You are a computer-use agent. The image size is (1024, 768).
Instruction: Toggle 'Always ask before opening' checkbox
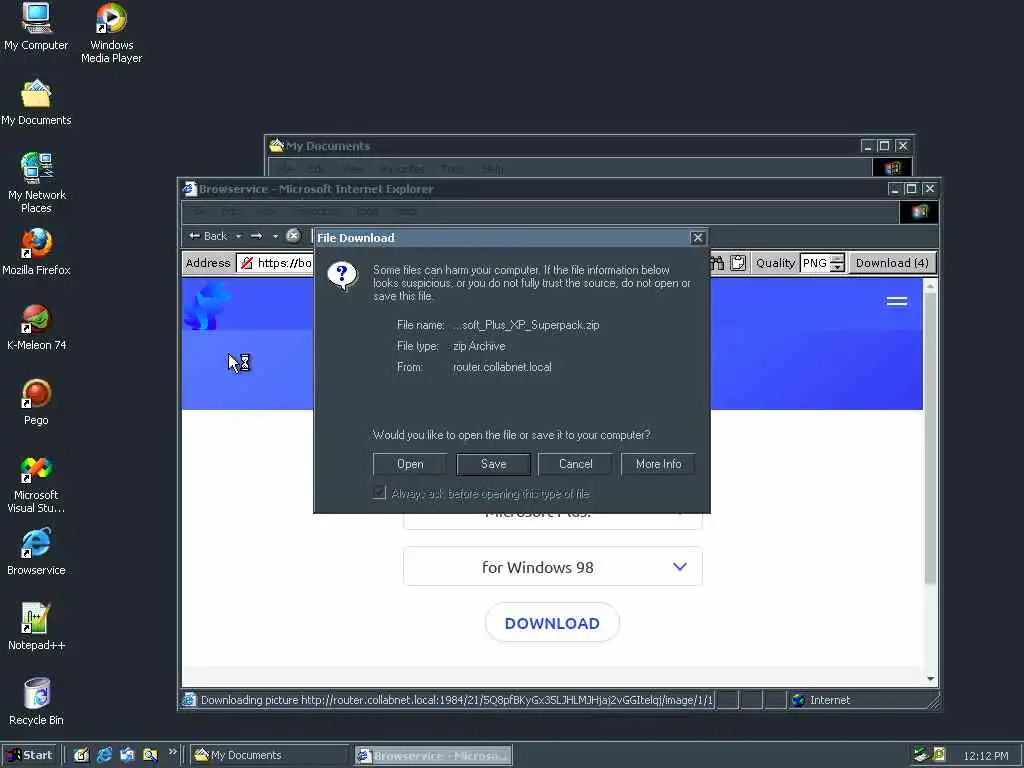[x=379, y=492]
